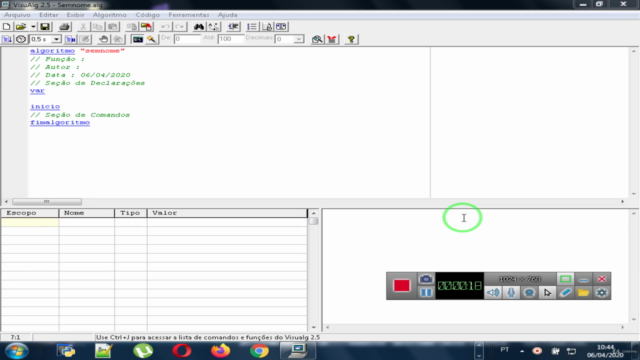Click the Undo arrow icon
This screenshot has height=360, width=640.
pyautogui.click(x=165, y=27)
